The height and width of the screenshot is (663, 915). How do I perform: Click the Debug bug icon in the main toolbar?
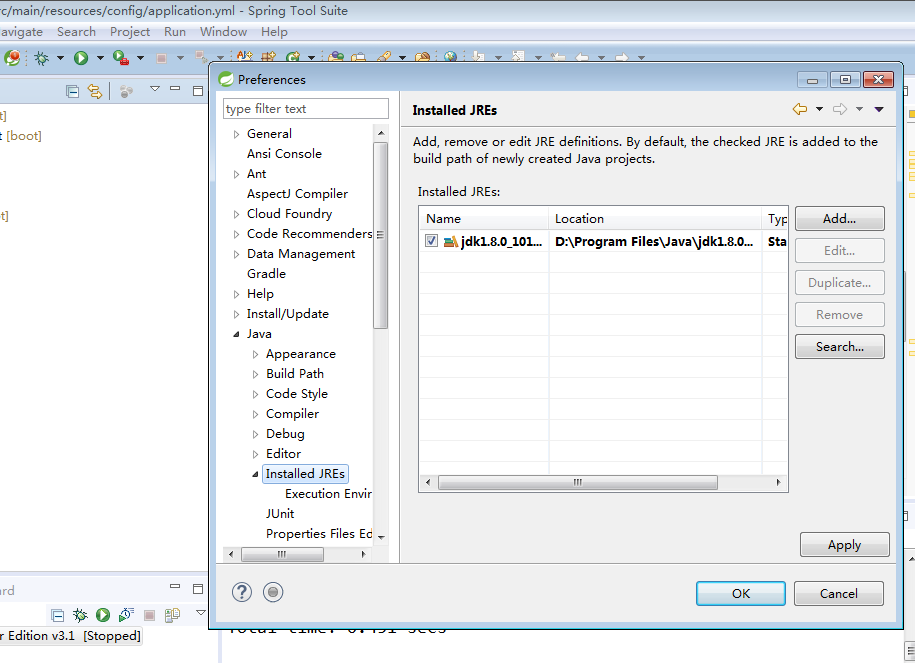point(41,58)
